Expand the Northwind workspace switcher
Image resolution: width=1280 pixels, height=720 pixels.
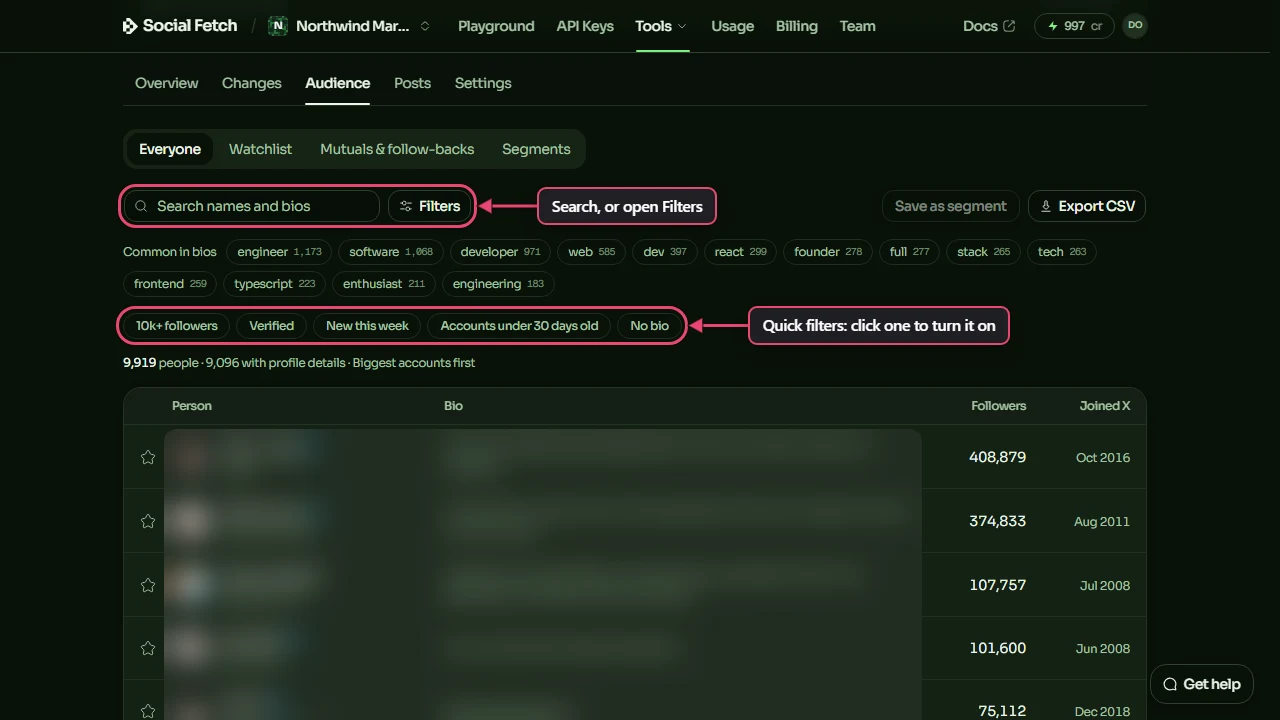tap(425, 26)
